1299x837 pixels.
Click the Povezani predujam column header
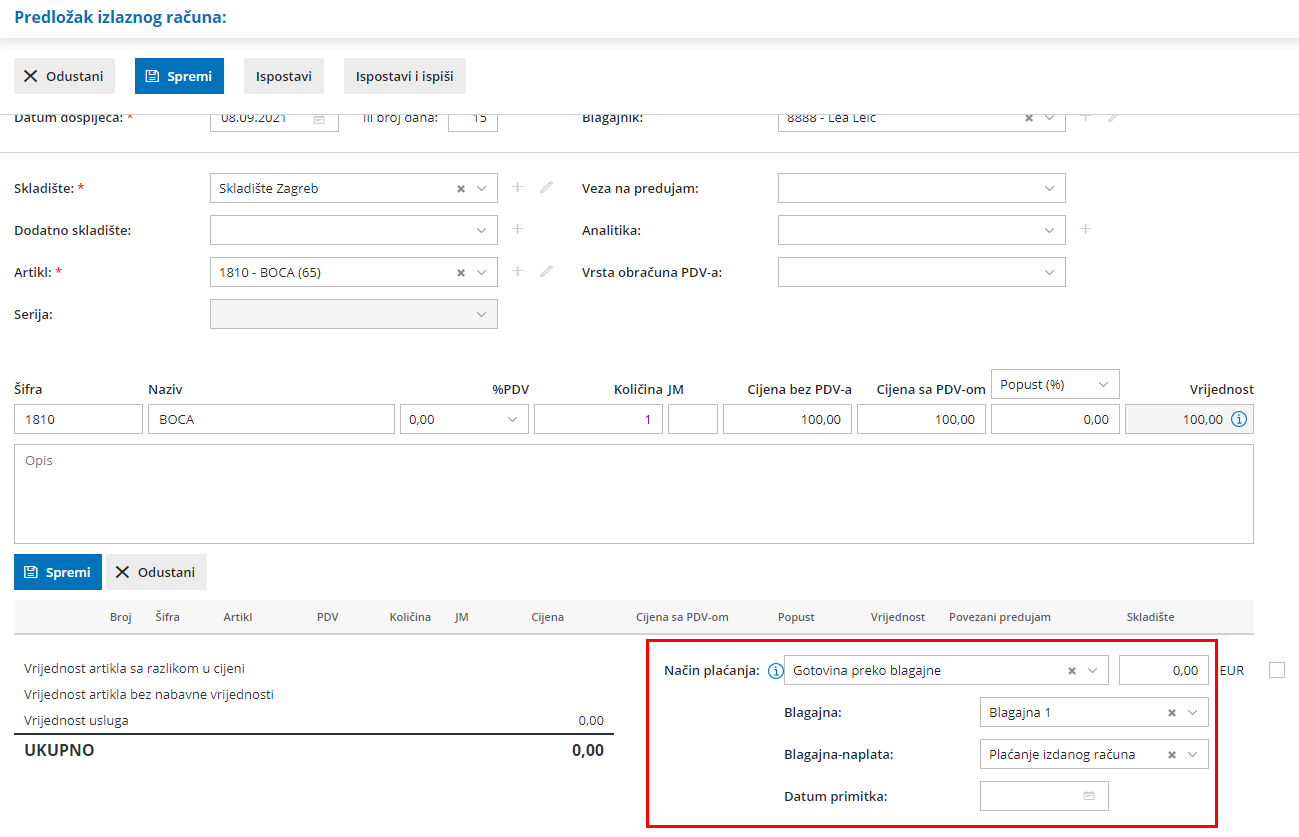coord(1000,617)
